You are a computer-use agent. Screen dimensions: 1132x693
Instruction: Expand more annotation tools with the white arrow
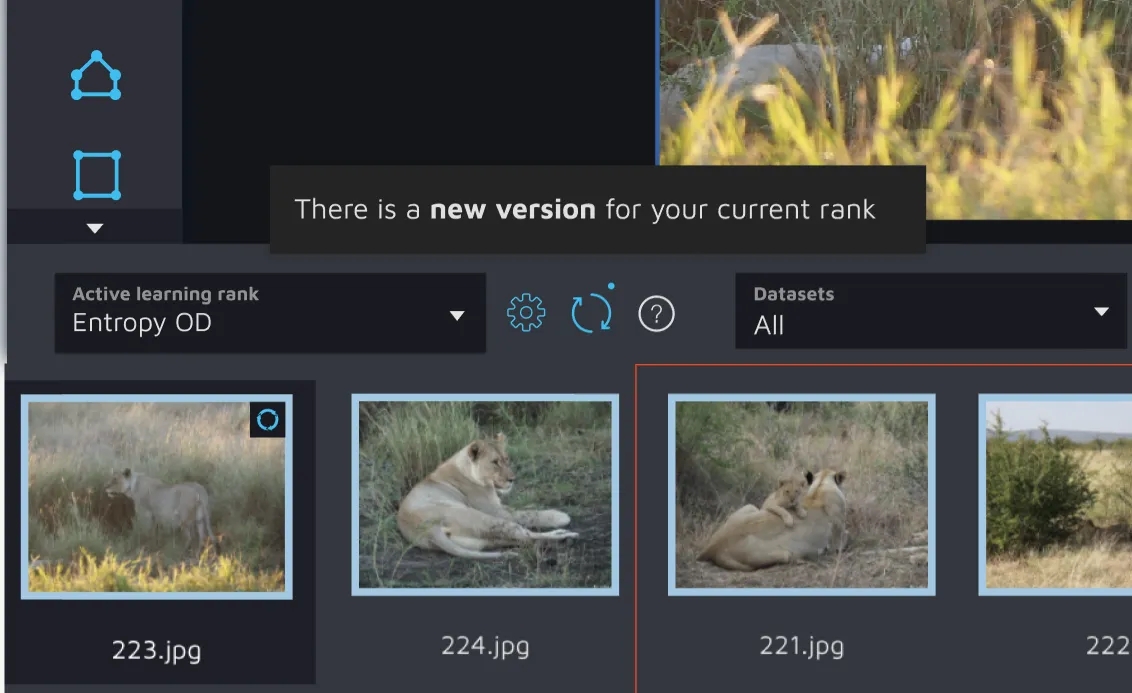click(x=95, y=228)
